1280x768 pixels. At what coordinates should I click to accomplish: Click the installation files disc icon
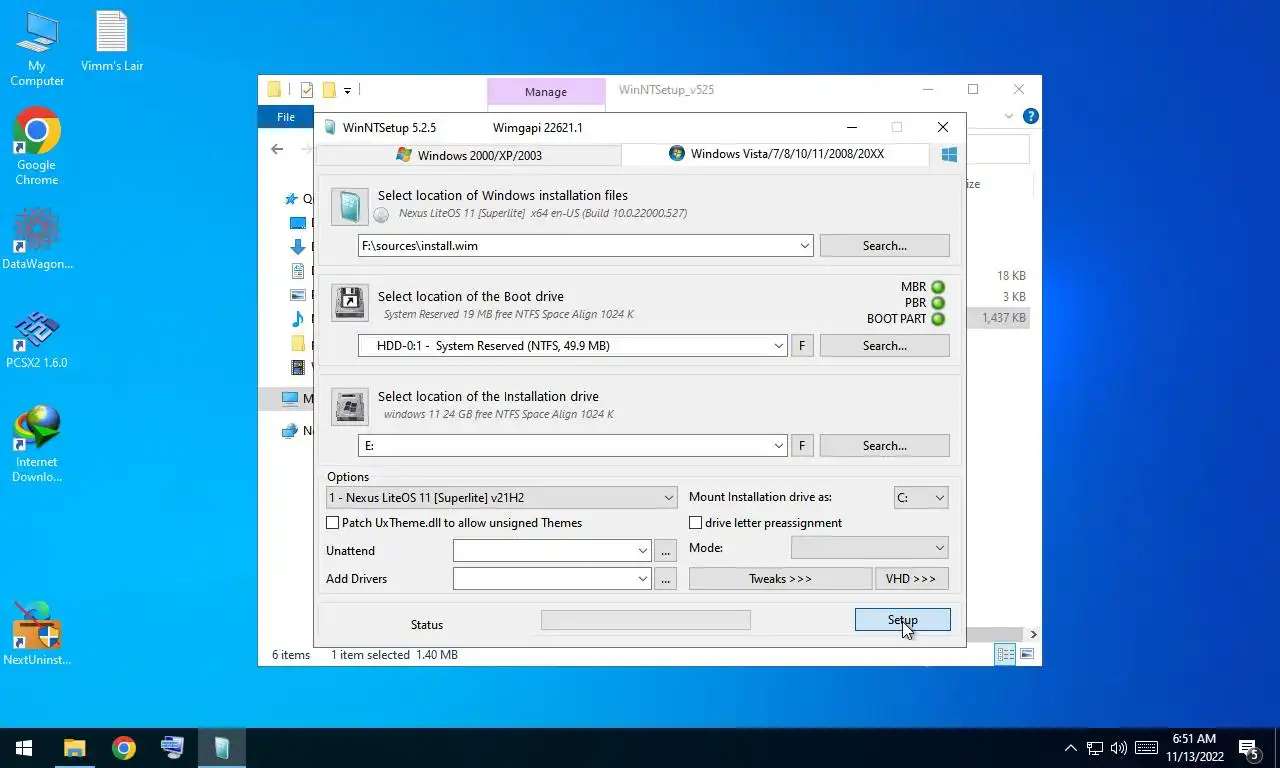point(350,205)
